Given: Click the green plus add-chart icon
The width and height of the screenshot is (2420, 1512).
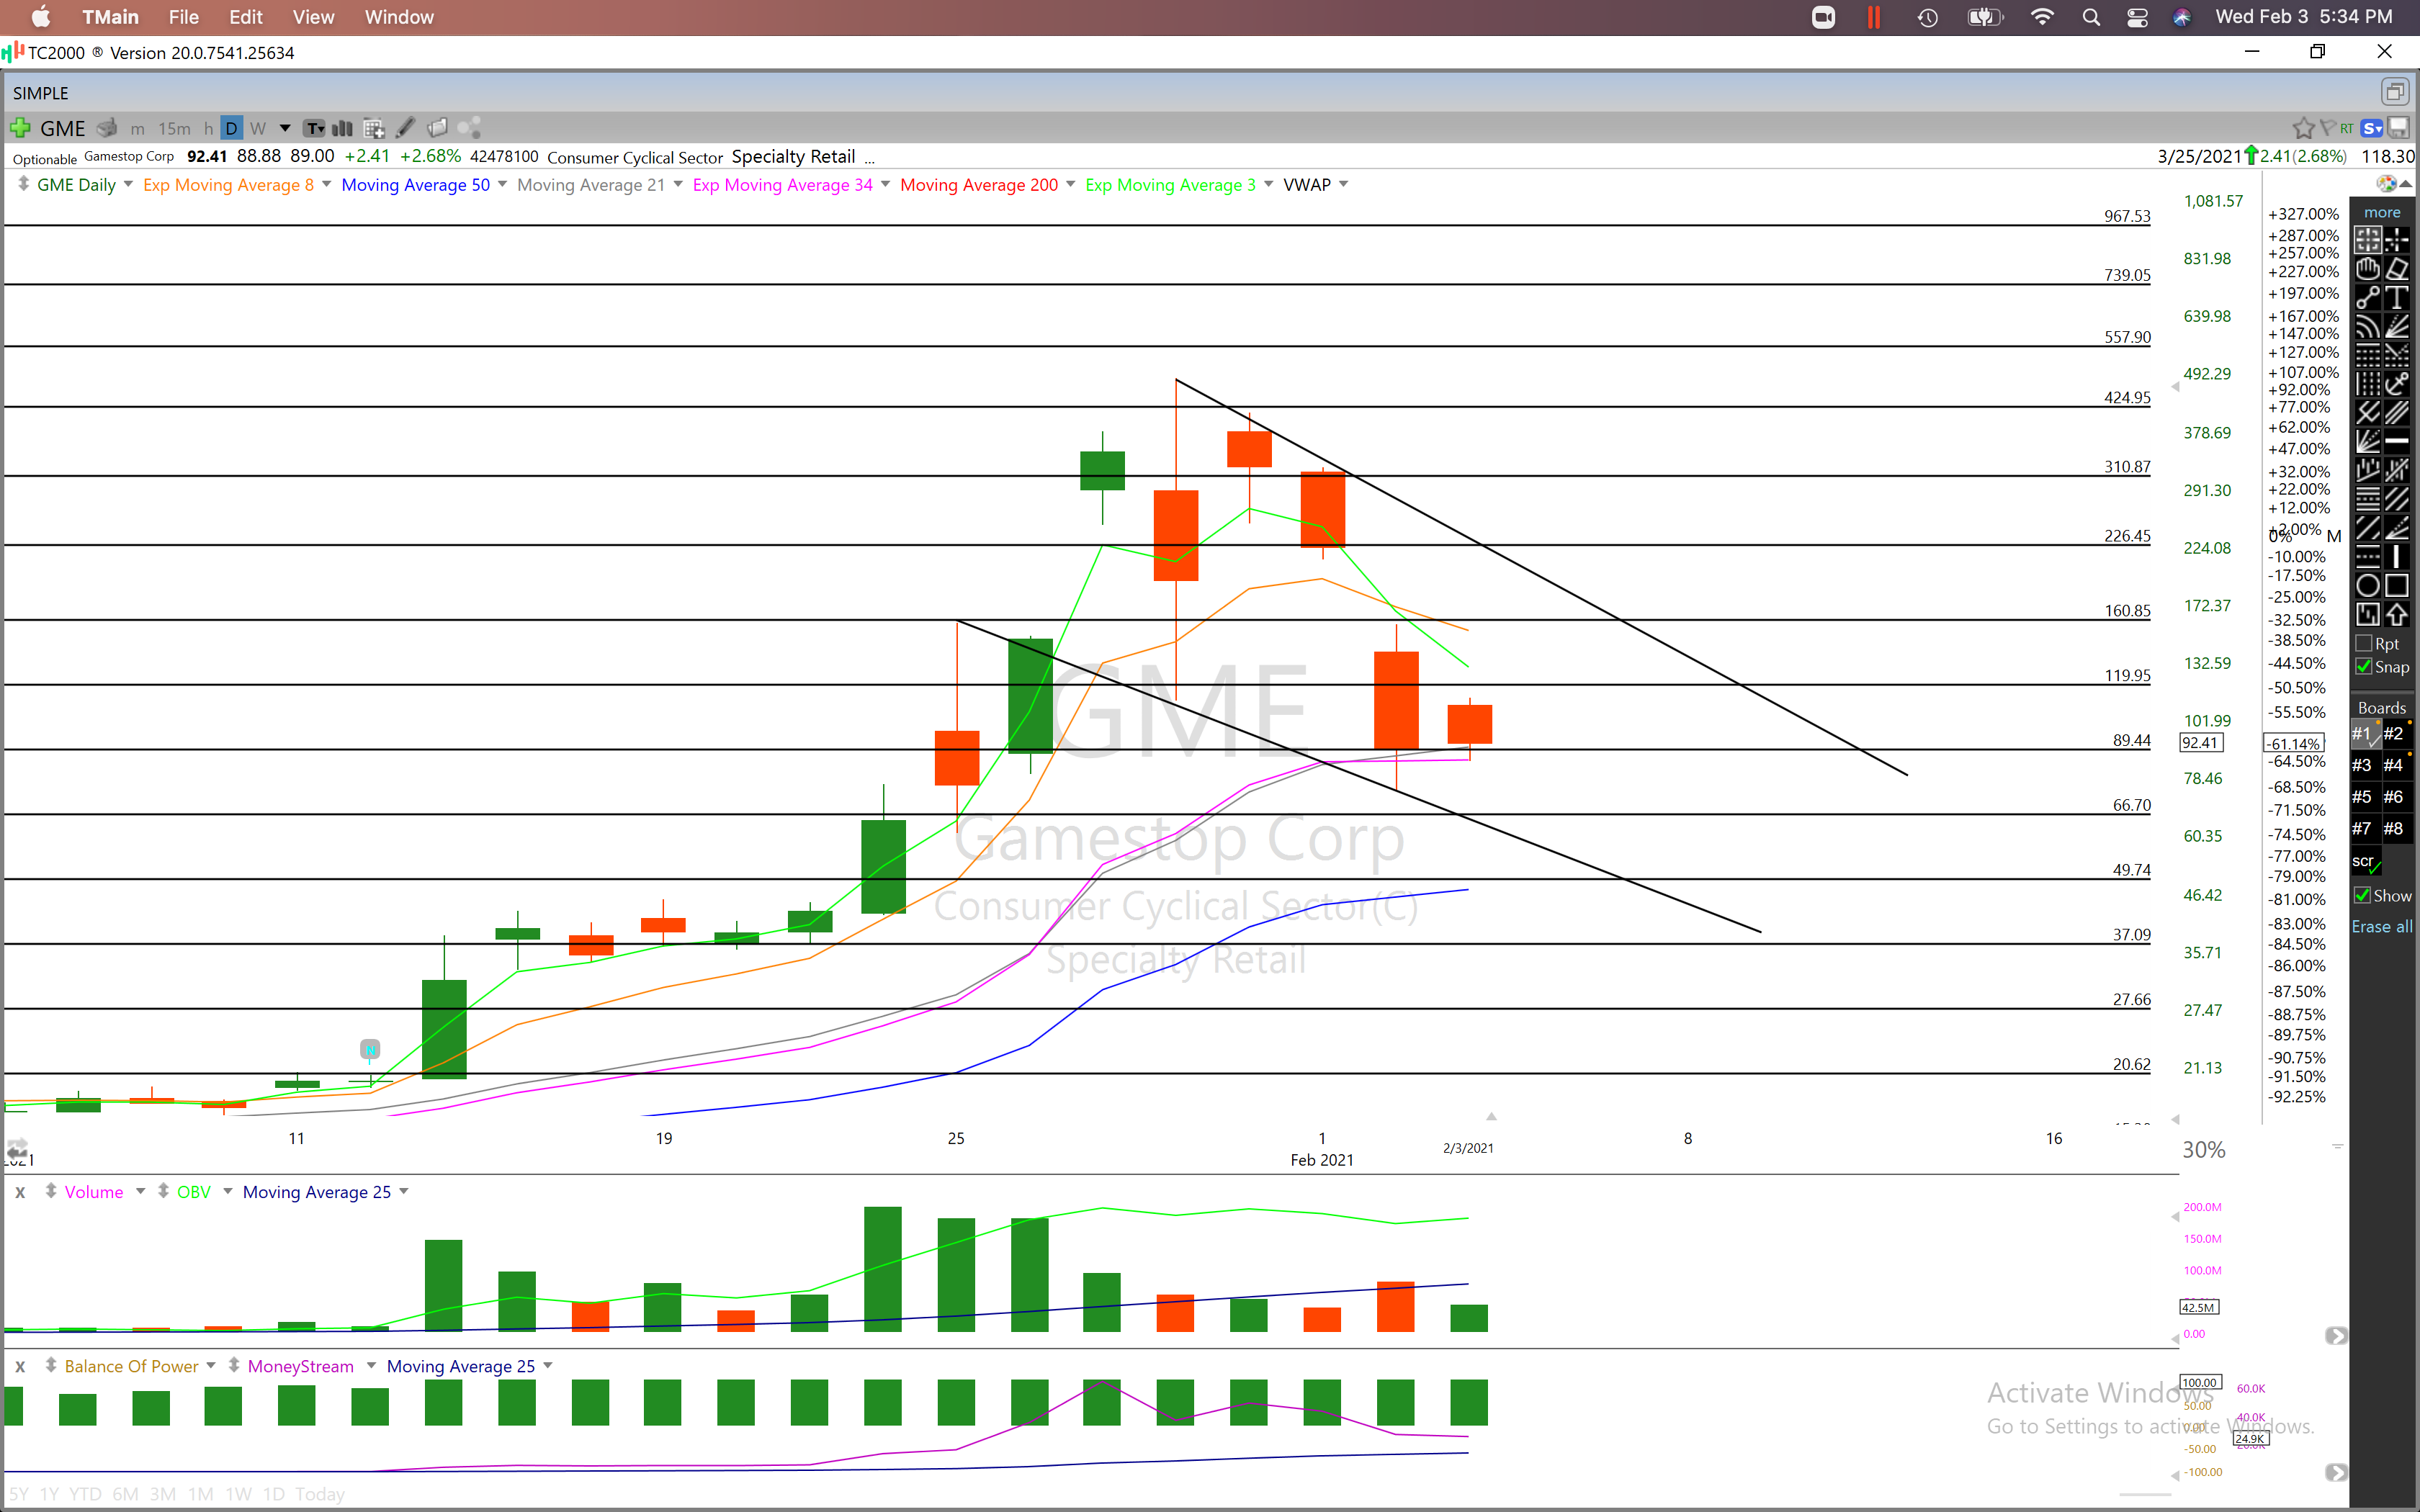Looking at the screenshot, I should tap(20, 128).
